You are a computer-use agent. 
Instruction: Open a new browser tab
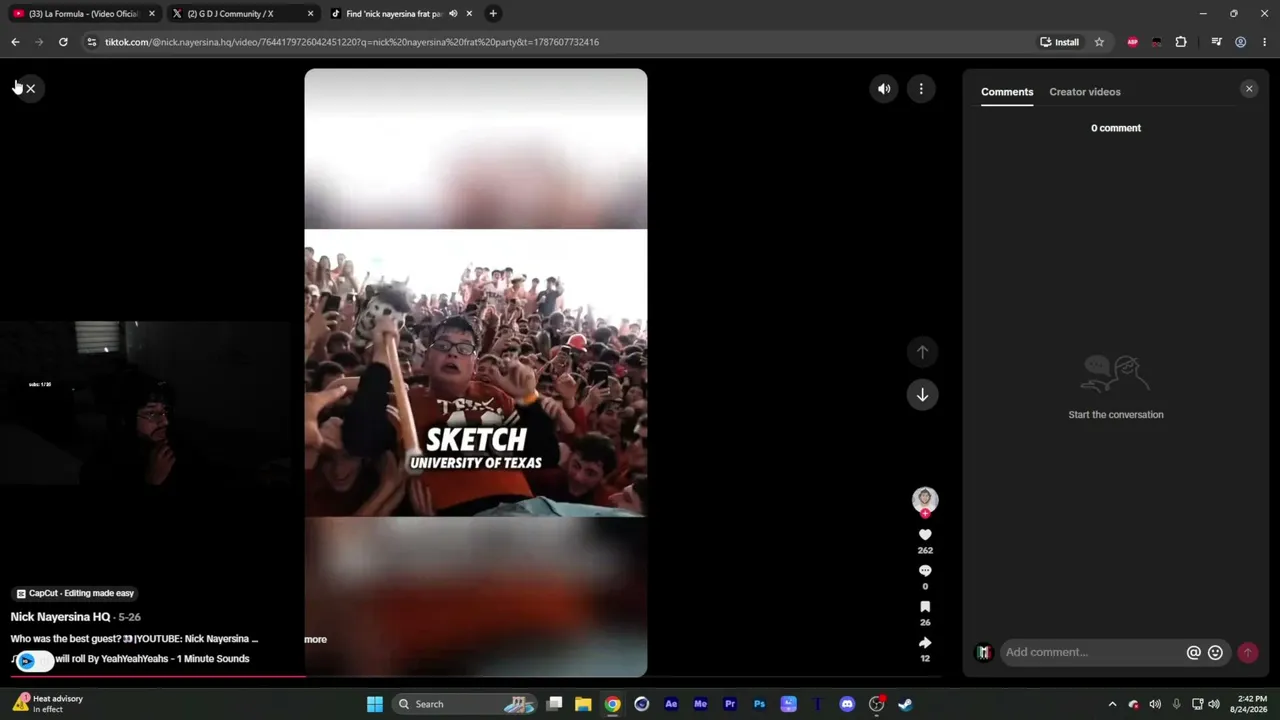(493, 14)
